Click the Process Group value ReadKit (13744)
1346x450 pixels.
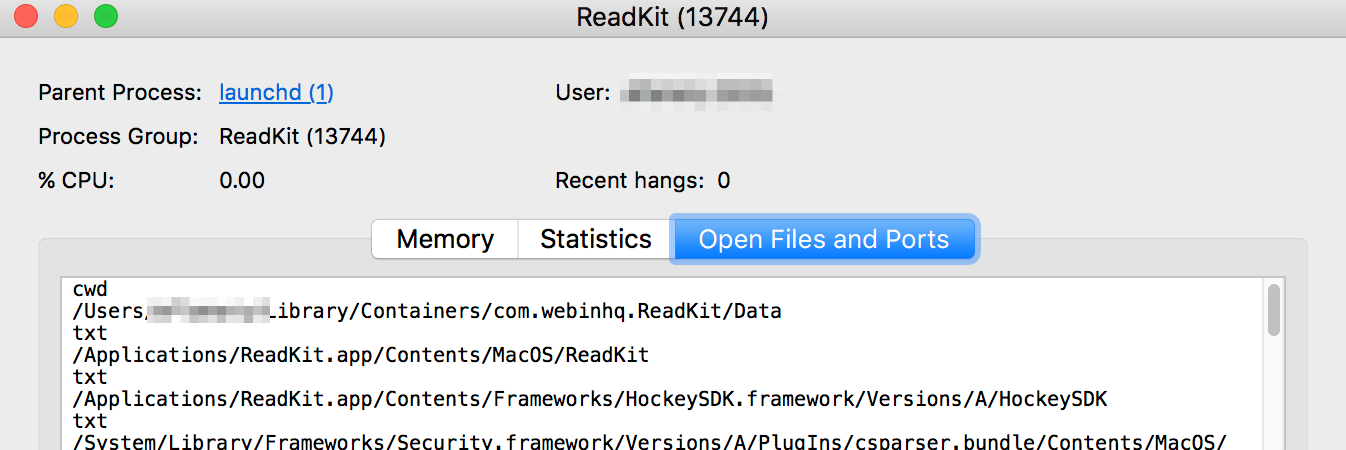(302, 137)
